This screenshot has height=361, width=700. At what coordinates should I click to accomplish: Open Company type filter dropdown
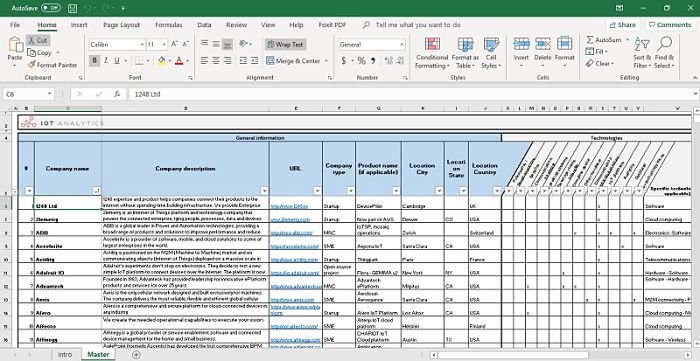pyautogui.click(x=350, y=191)
